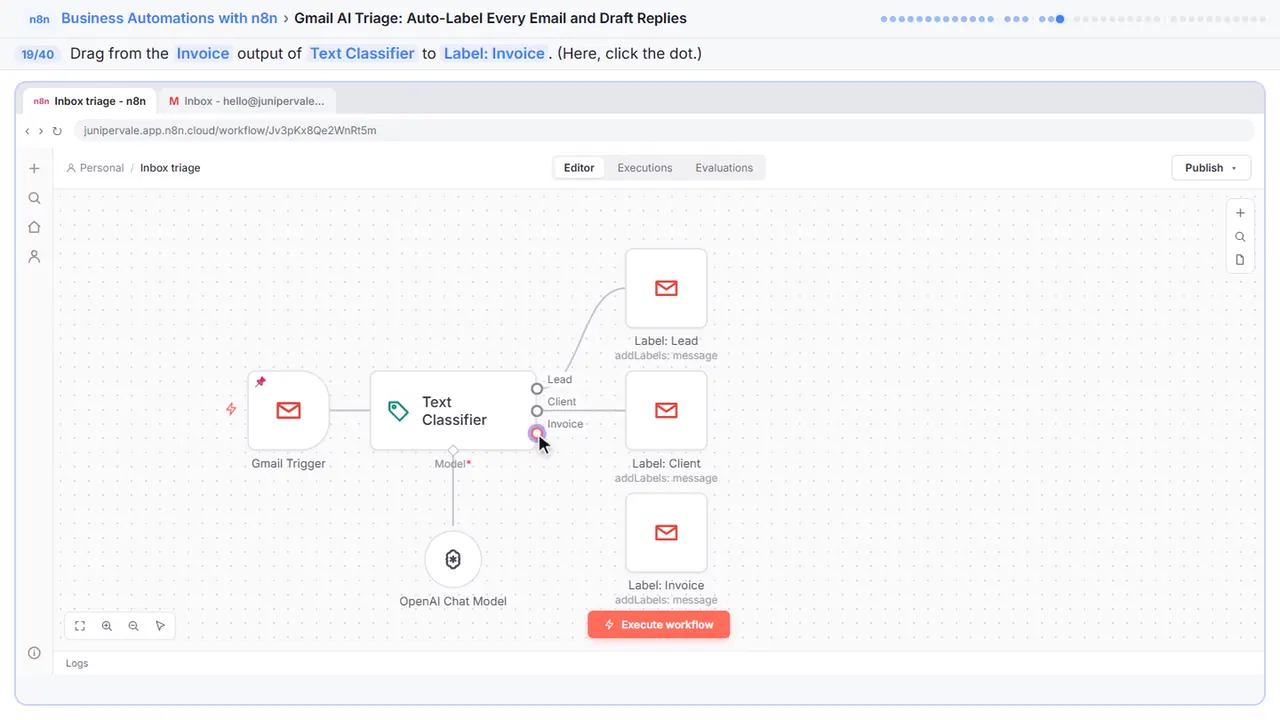This screenshot has width=1280, height=720.
Task: Select the OpenAI Chat Model node
Action: click(453, 560)
